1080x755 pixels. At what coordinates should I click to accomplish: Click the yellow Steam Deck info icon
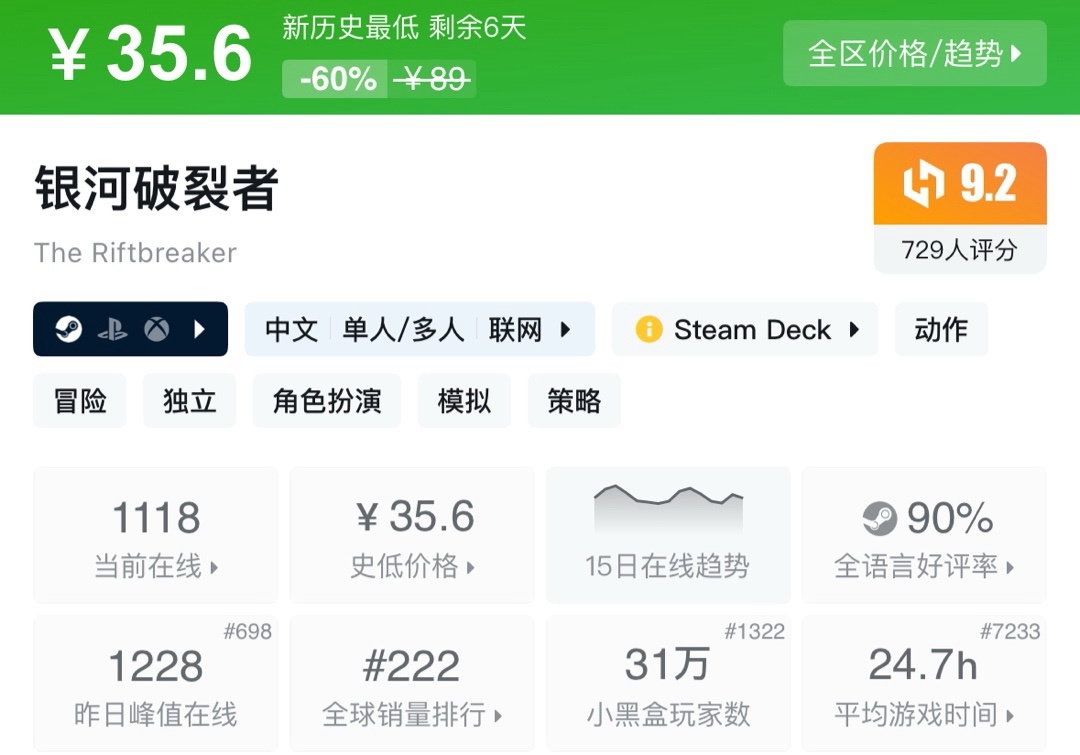649,330
